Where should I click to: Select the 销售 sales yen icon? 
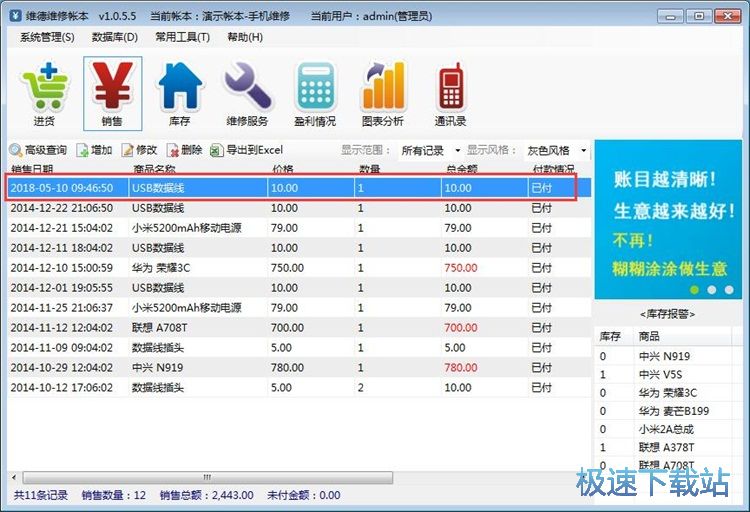point(112,93)
